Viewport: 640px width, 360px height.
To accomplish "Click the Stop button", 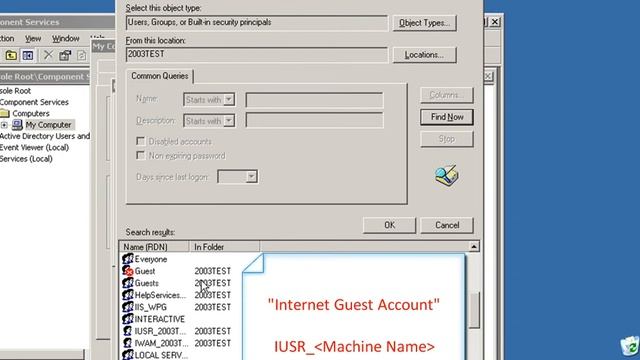I will pyautogui.click(x=447, y=139).
